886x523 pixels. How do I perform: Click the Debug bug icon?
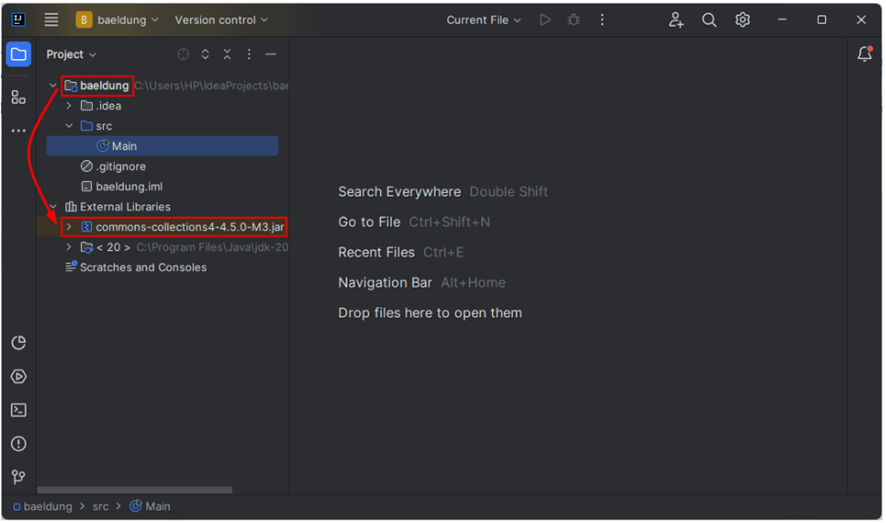pyautogui.click(x=573, y=20)
